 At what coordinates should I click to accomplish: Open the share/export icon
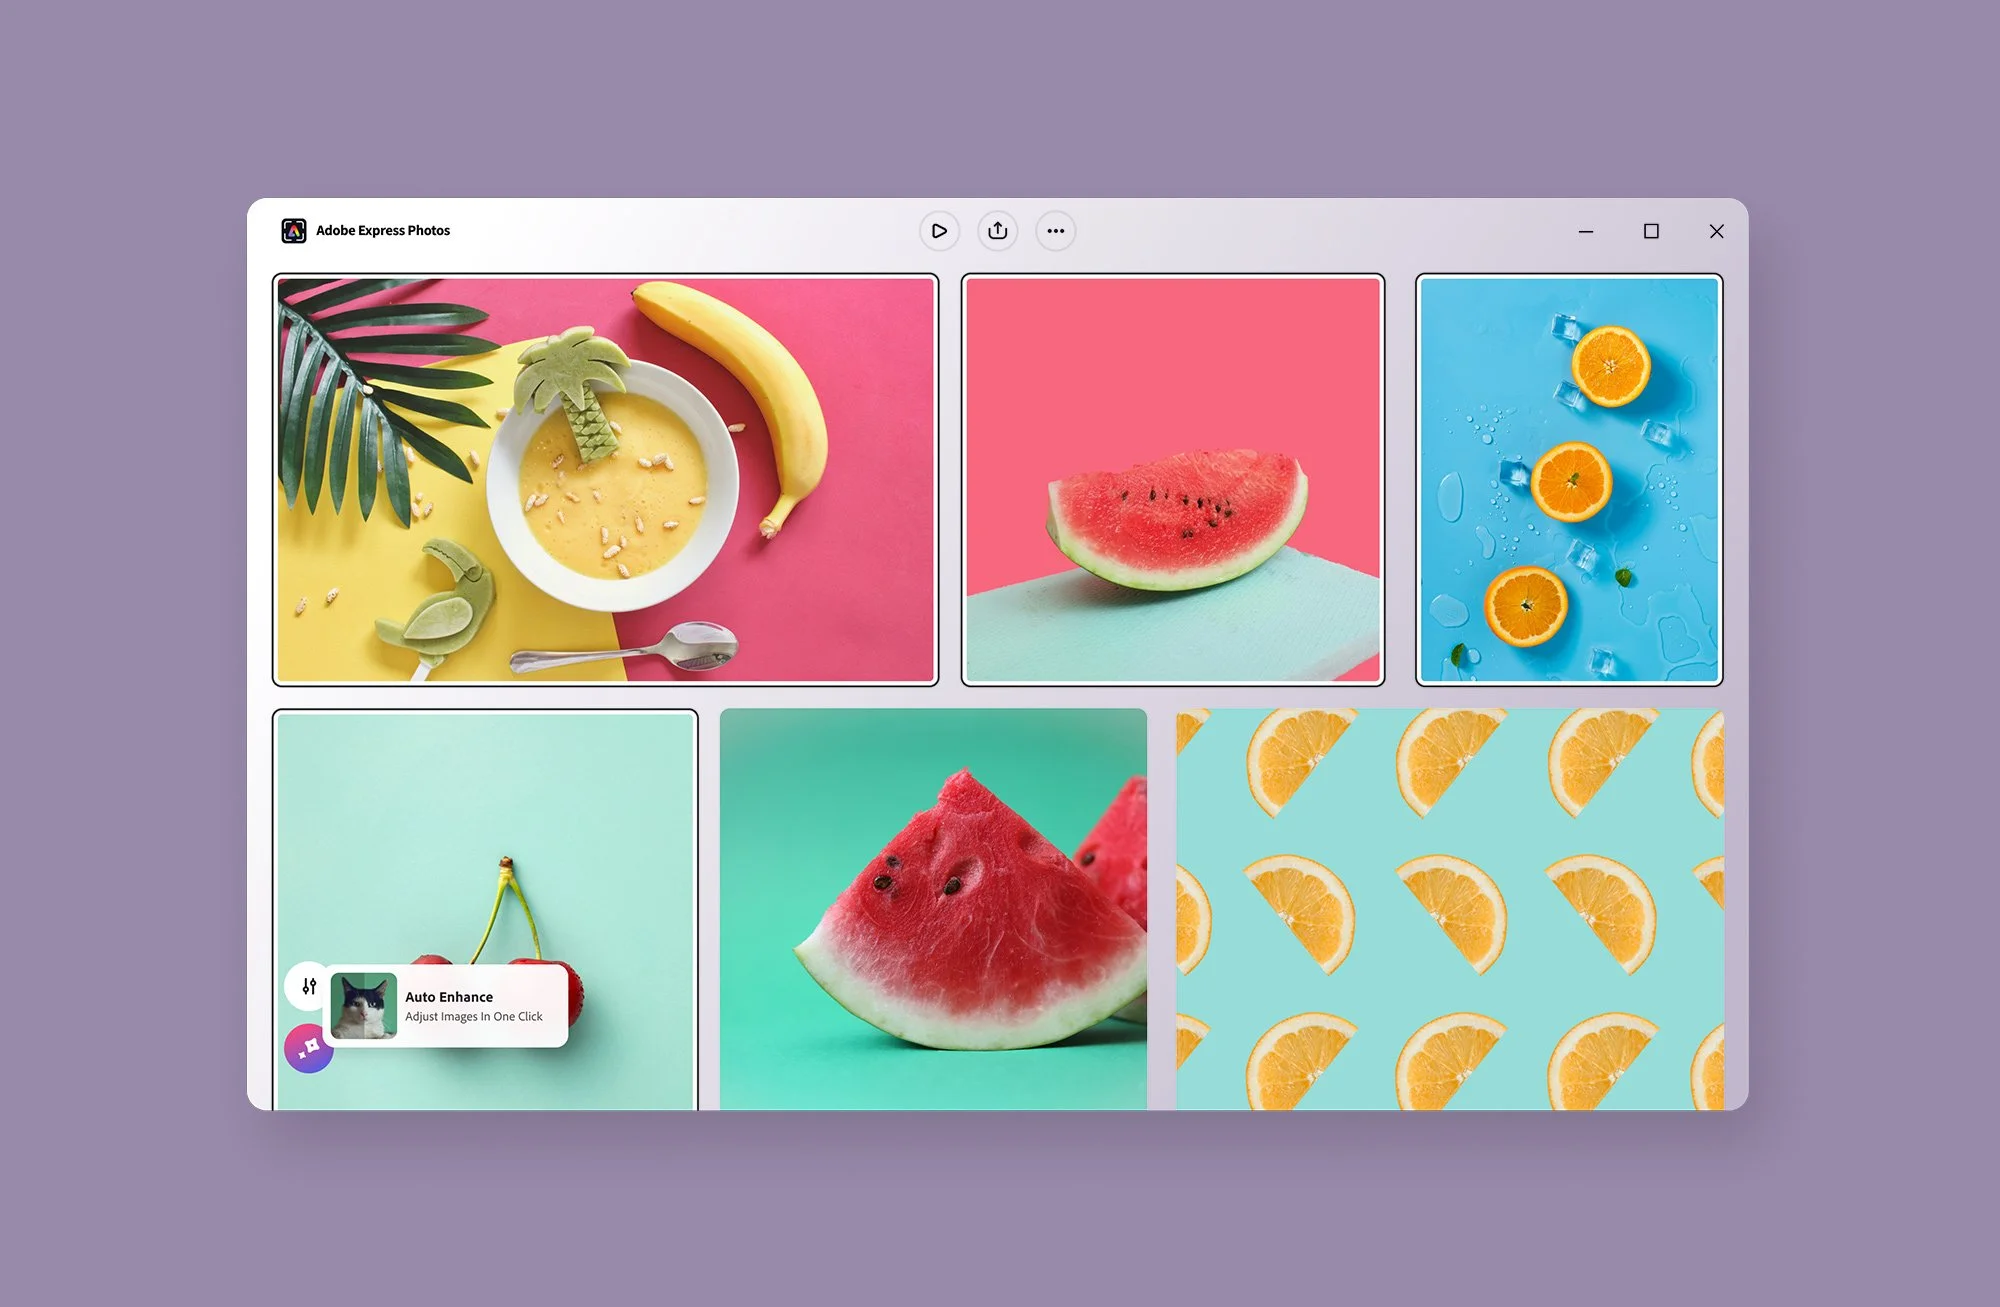tap(997, 231)
